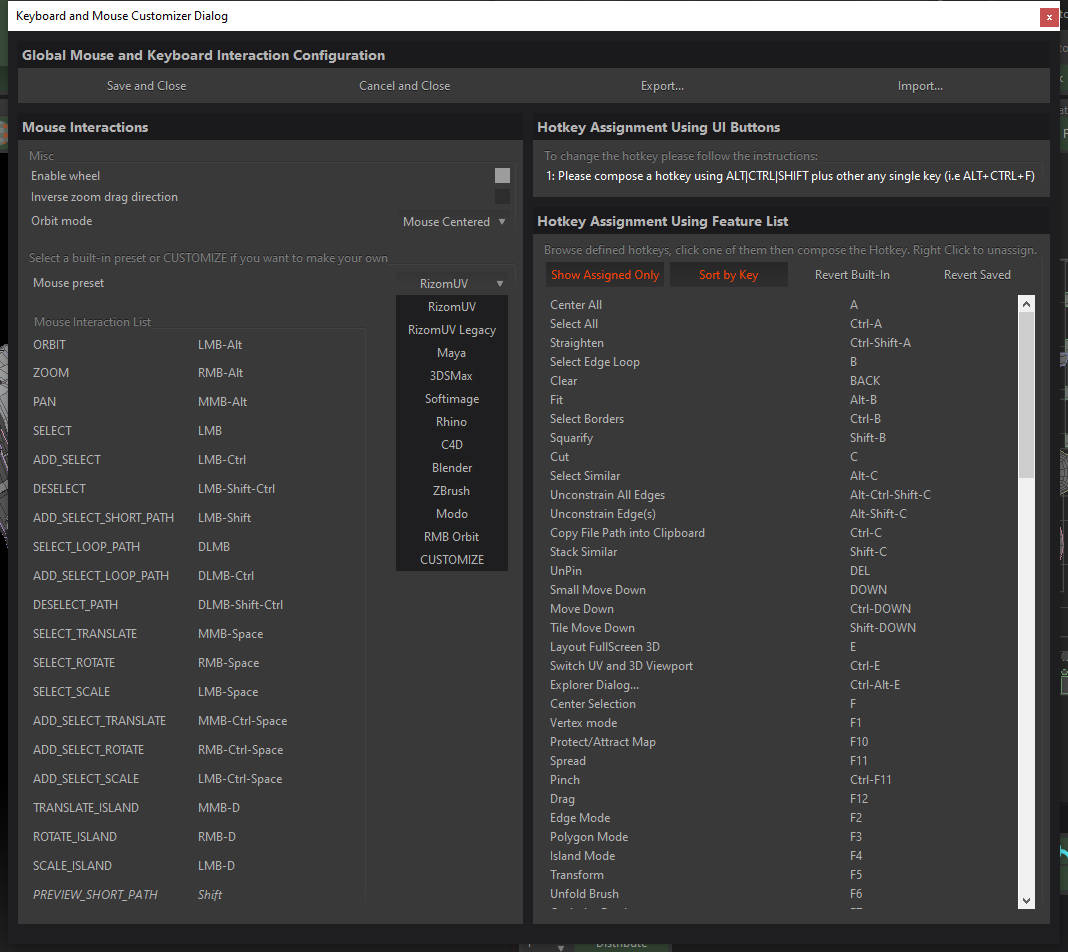This screenshot has width=1068, height=952.
Task: Toggle Show Assigned Only filter
Action: pos(605,275)
